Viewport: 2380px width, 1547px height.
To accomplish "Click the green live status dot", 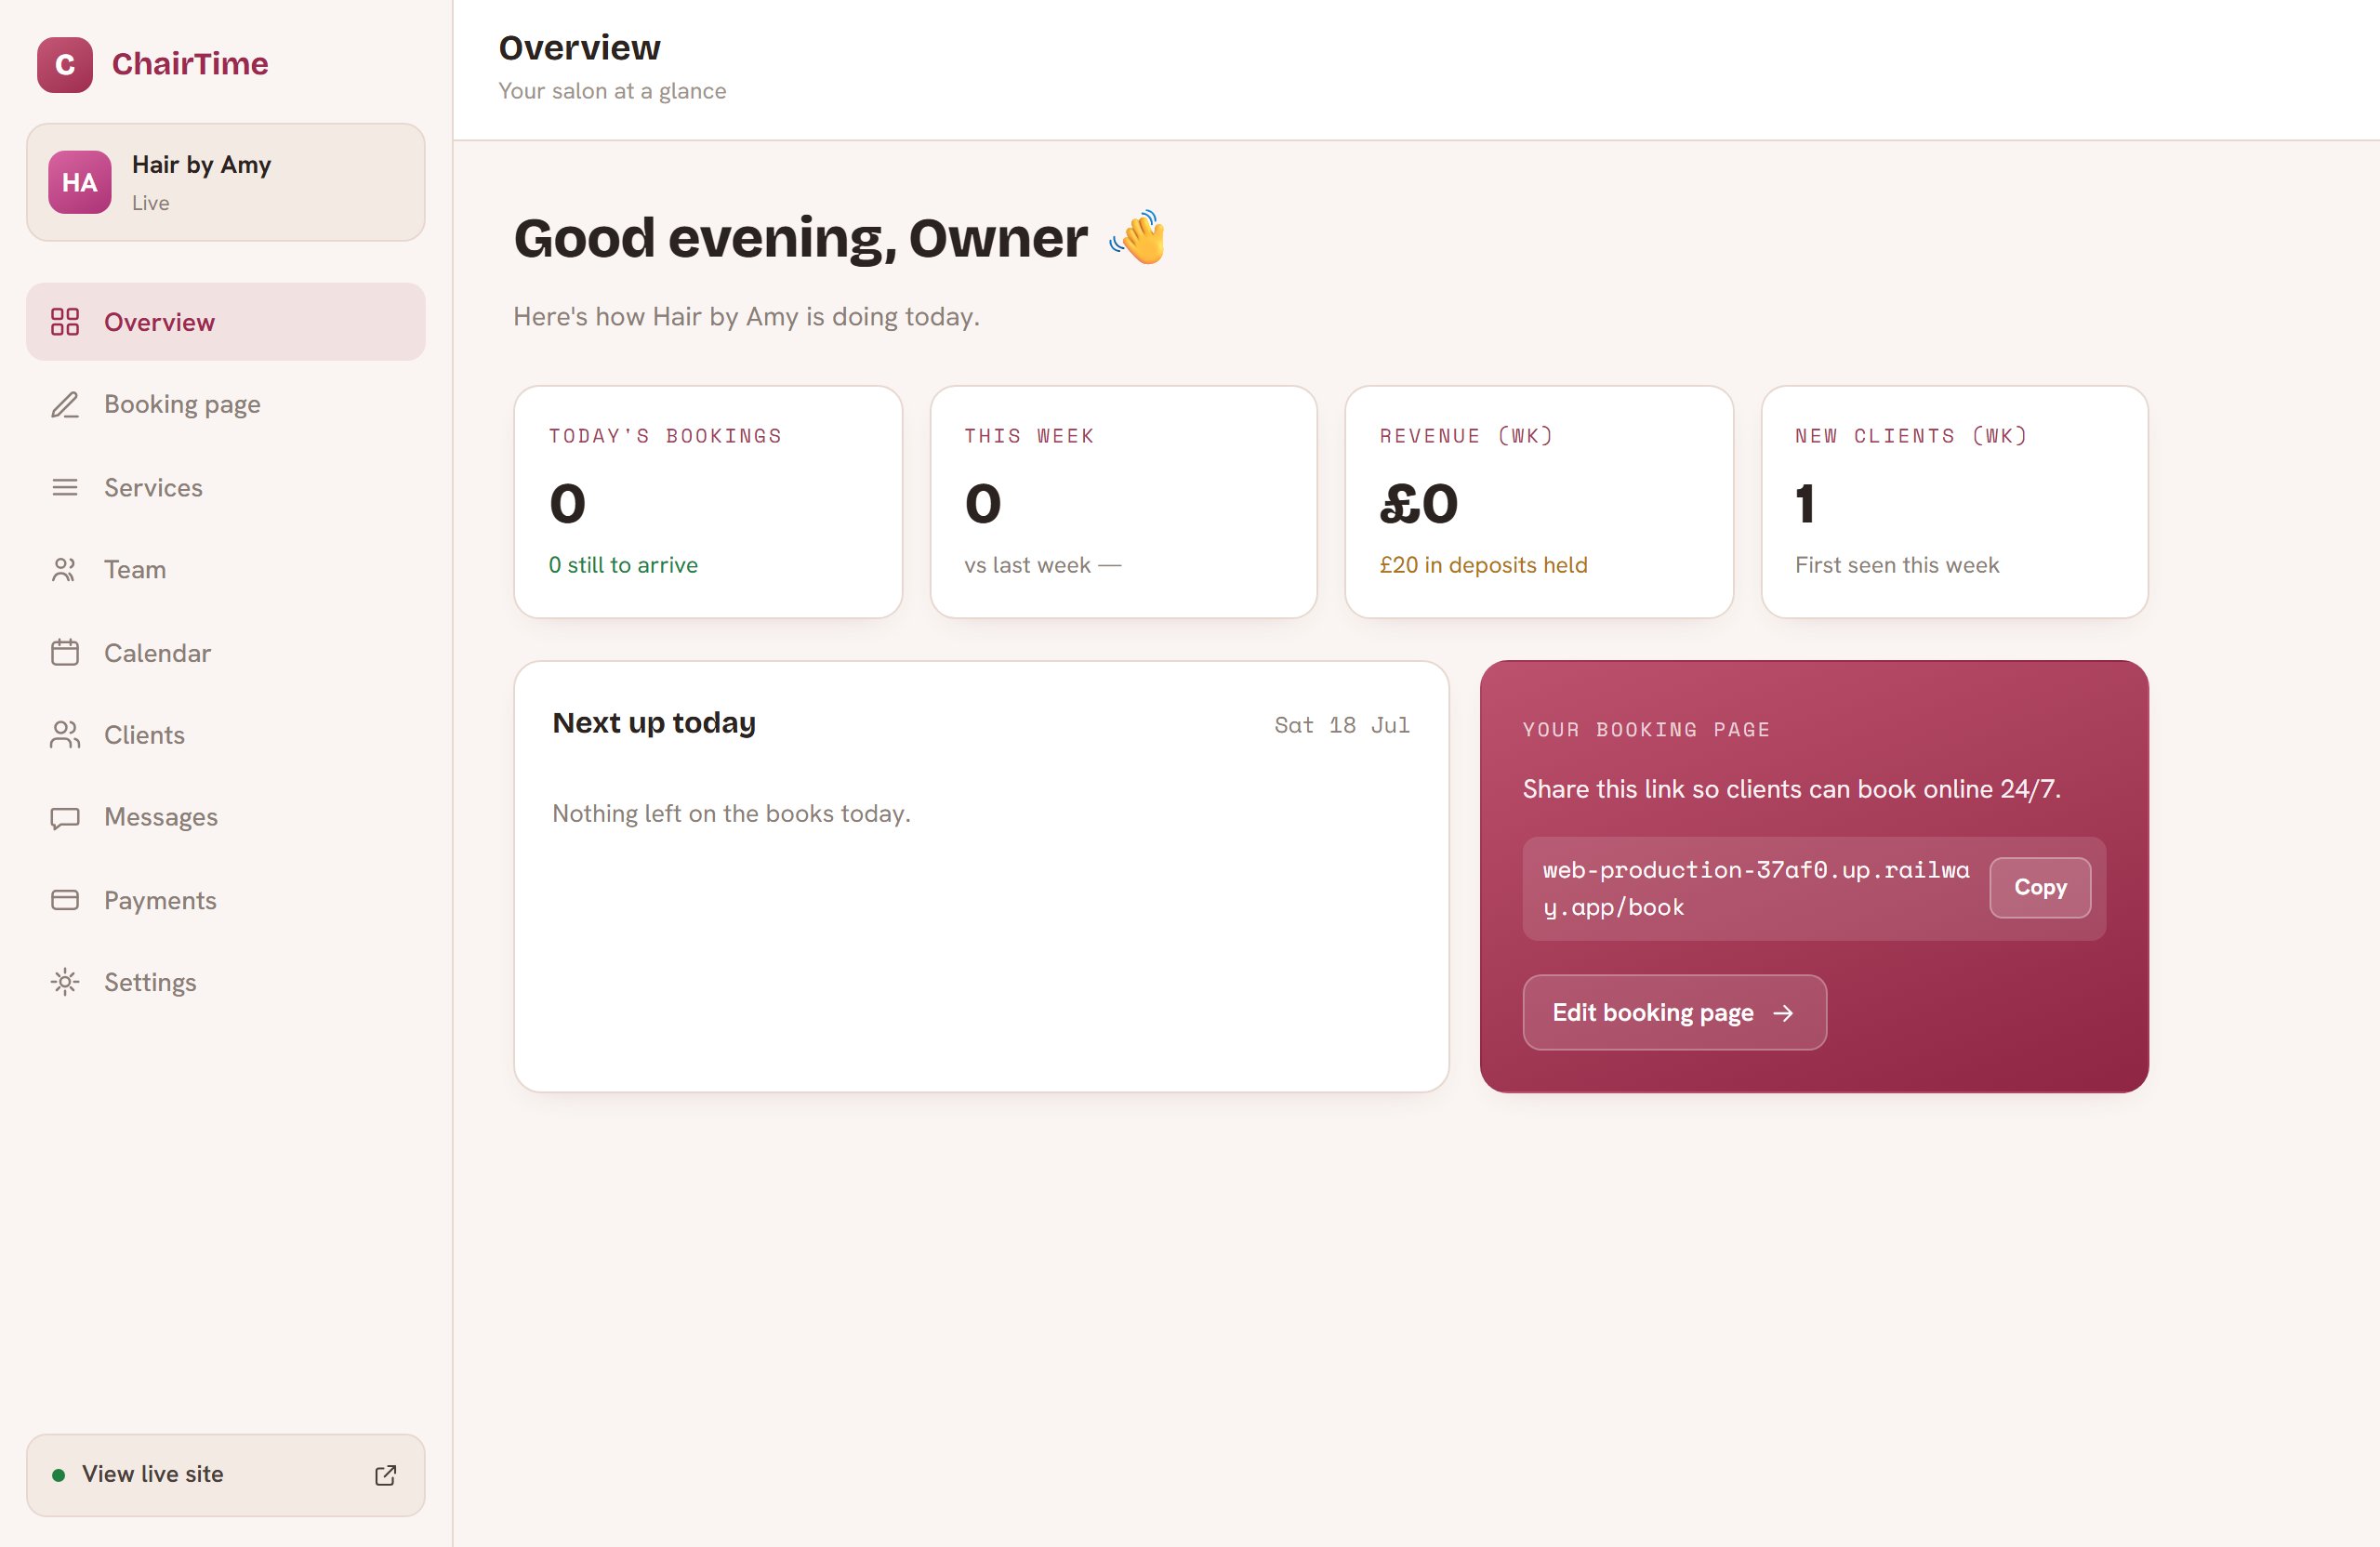I will click(58, 1475).
